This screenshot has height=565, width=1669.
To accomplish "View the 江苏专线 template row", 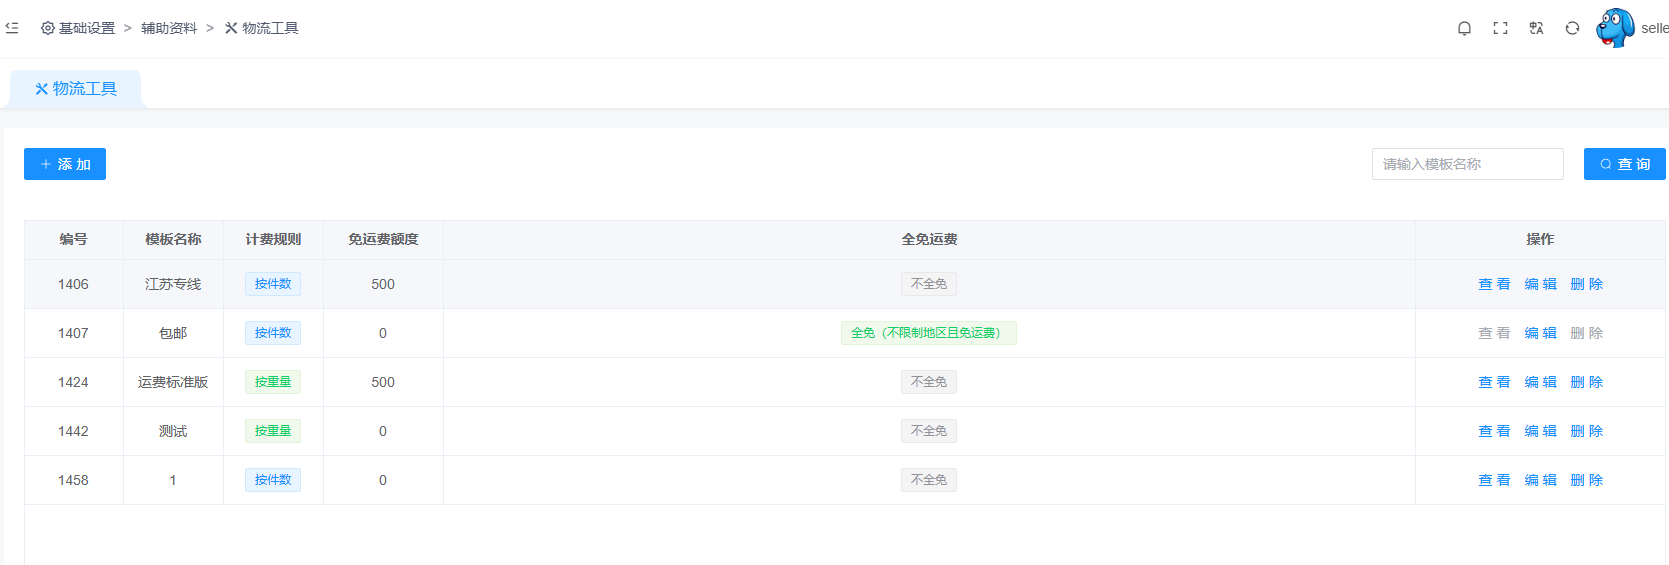I will click(1494, 284).
